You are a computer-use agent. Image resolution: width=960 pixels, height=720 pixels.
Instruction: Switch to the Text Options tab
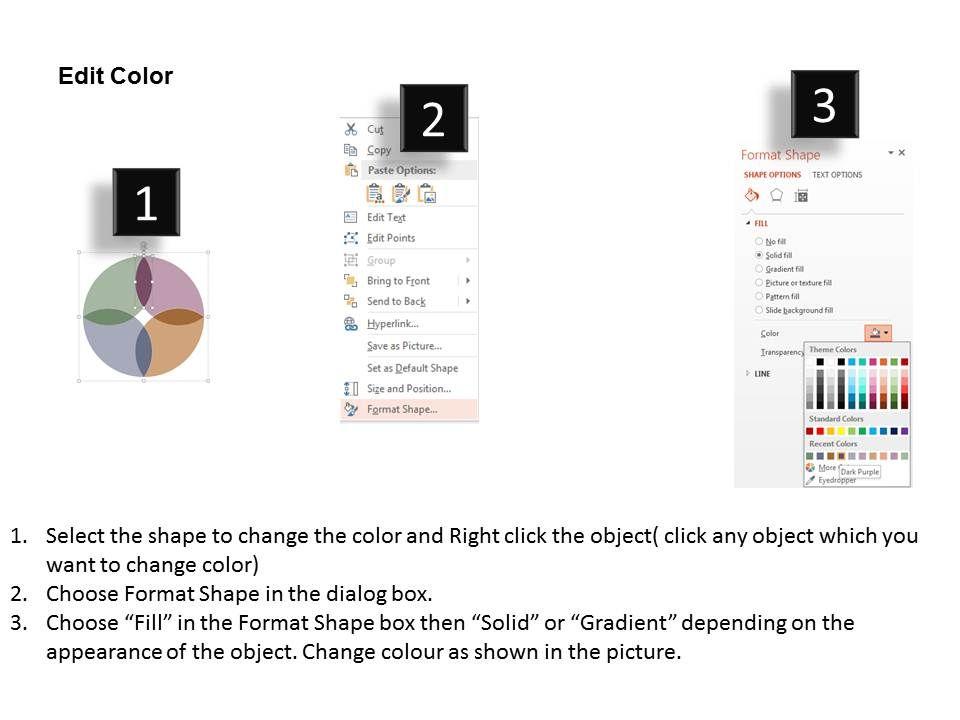point(837,175)
